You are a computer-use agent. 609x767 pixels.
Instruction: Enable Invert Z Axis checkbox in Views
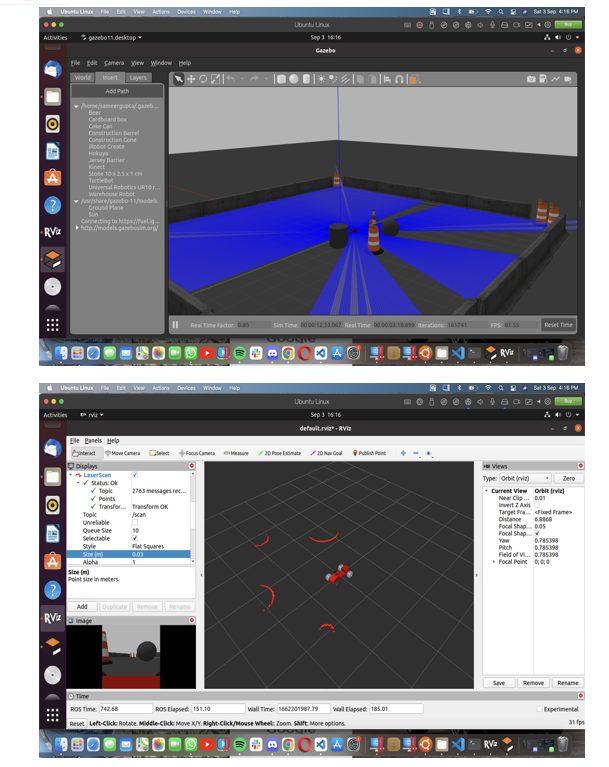pos(537,505)
